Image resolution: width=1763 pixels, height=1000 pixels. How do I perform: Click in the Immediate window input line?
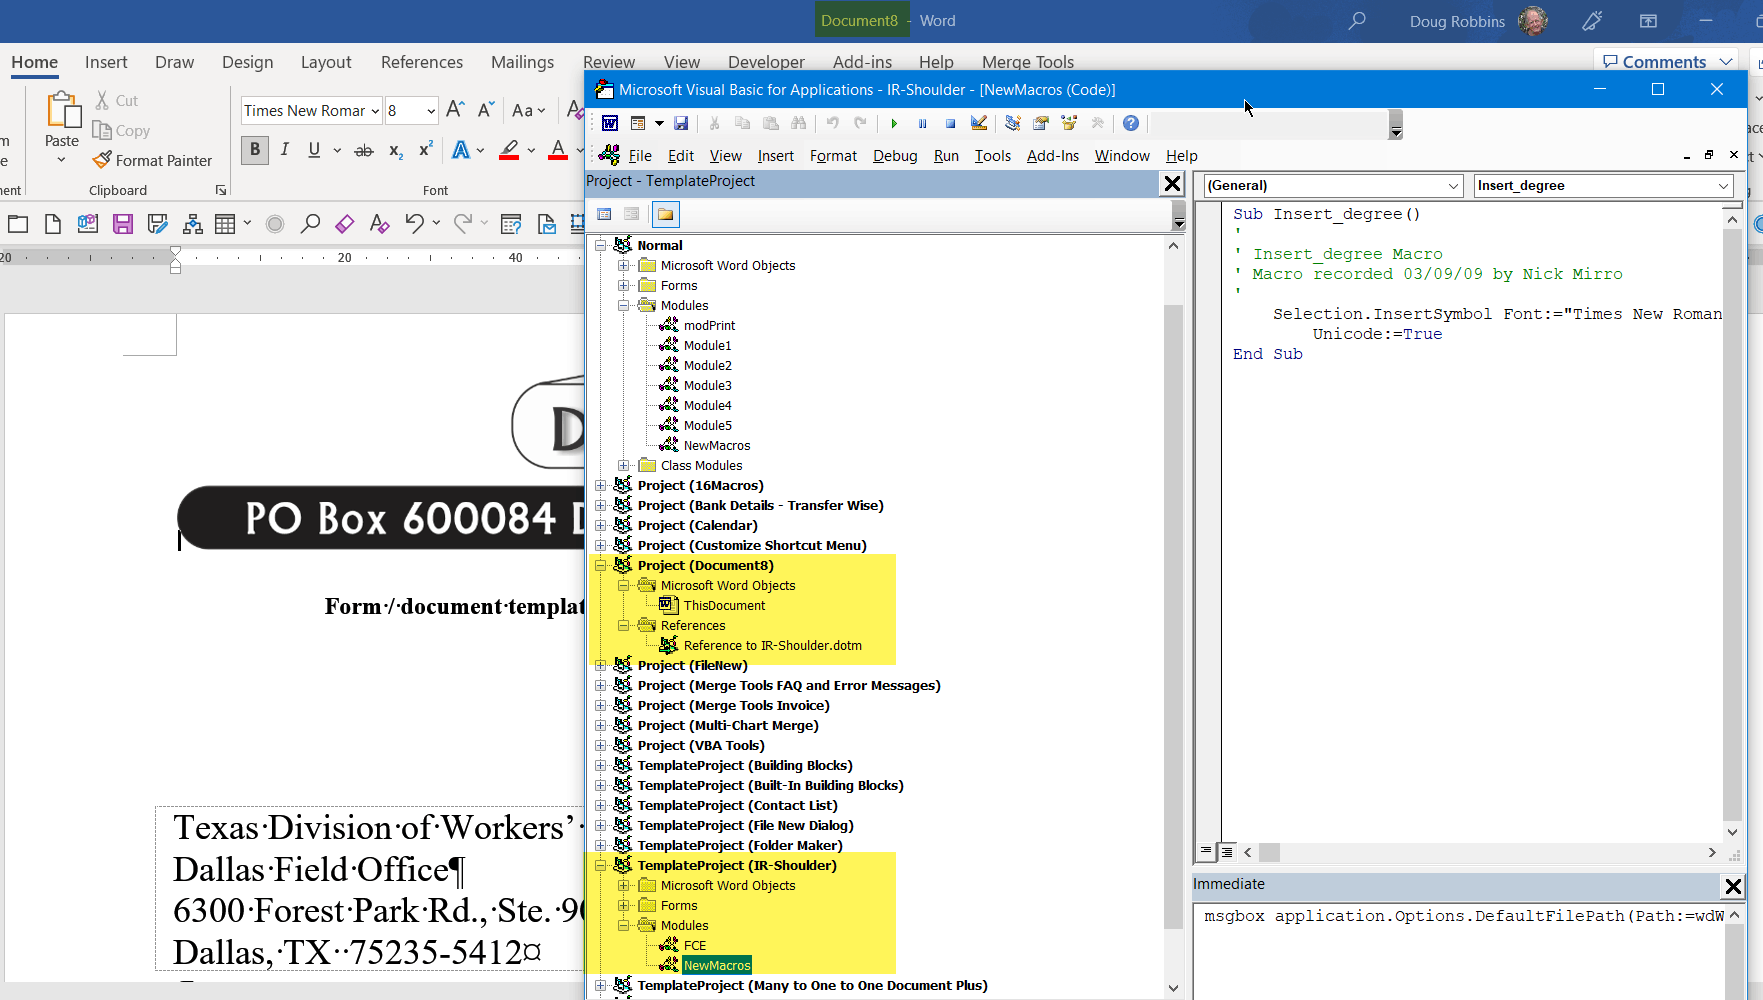point(1463,916)
